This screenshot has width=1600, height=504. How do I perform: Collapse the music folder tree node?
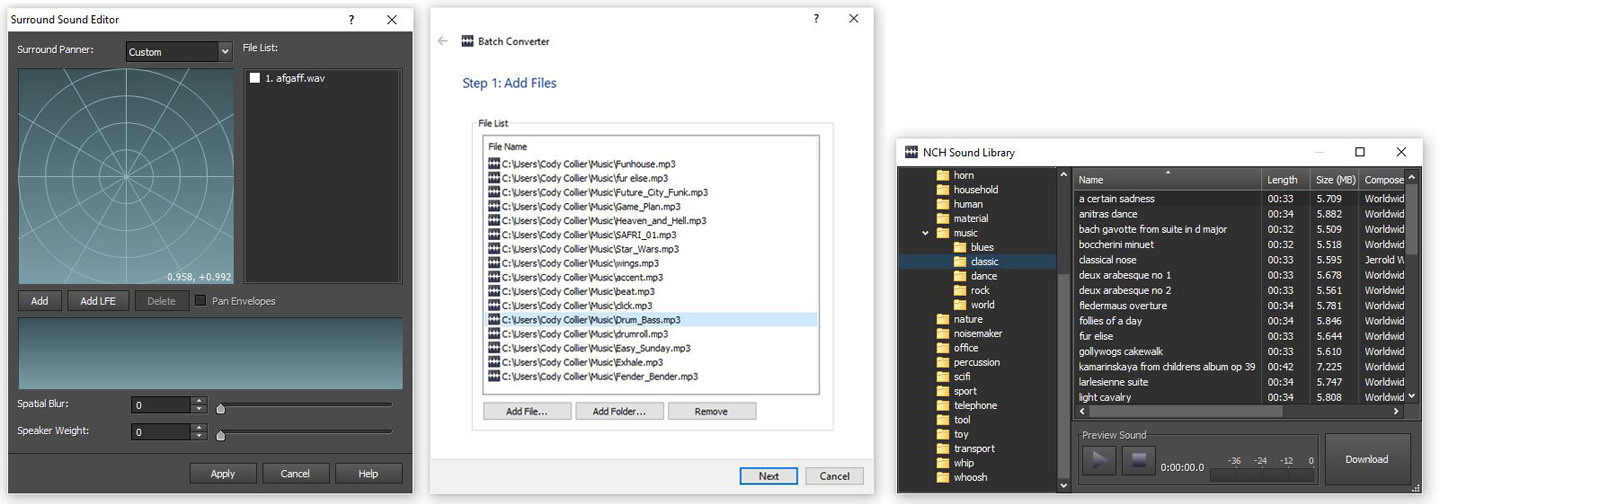tap(926, 233)
